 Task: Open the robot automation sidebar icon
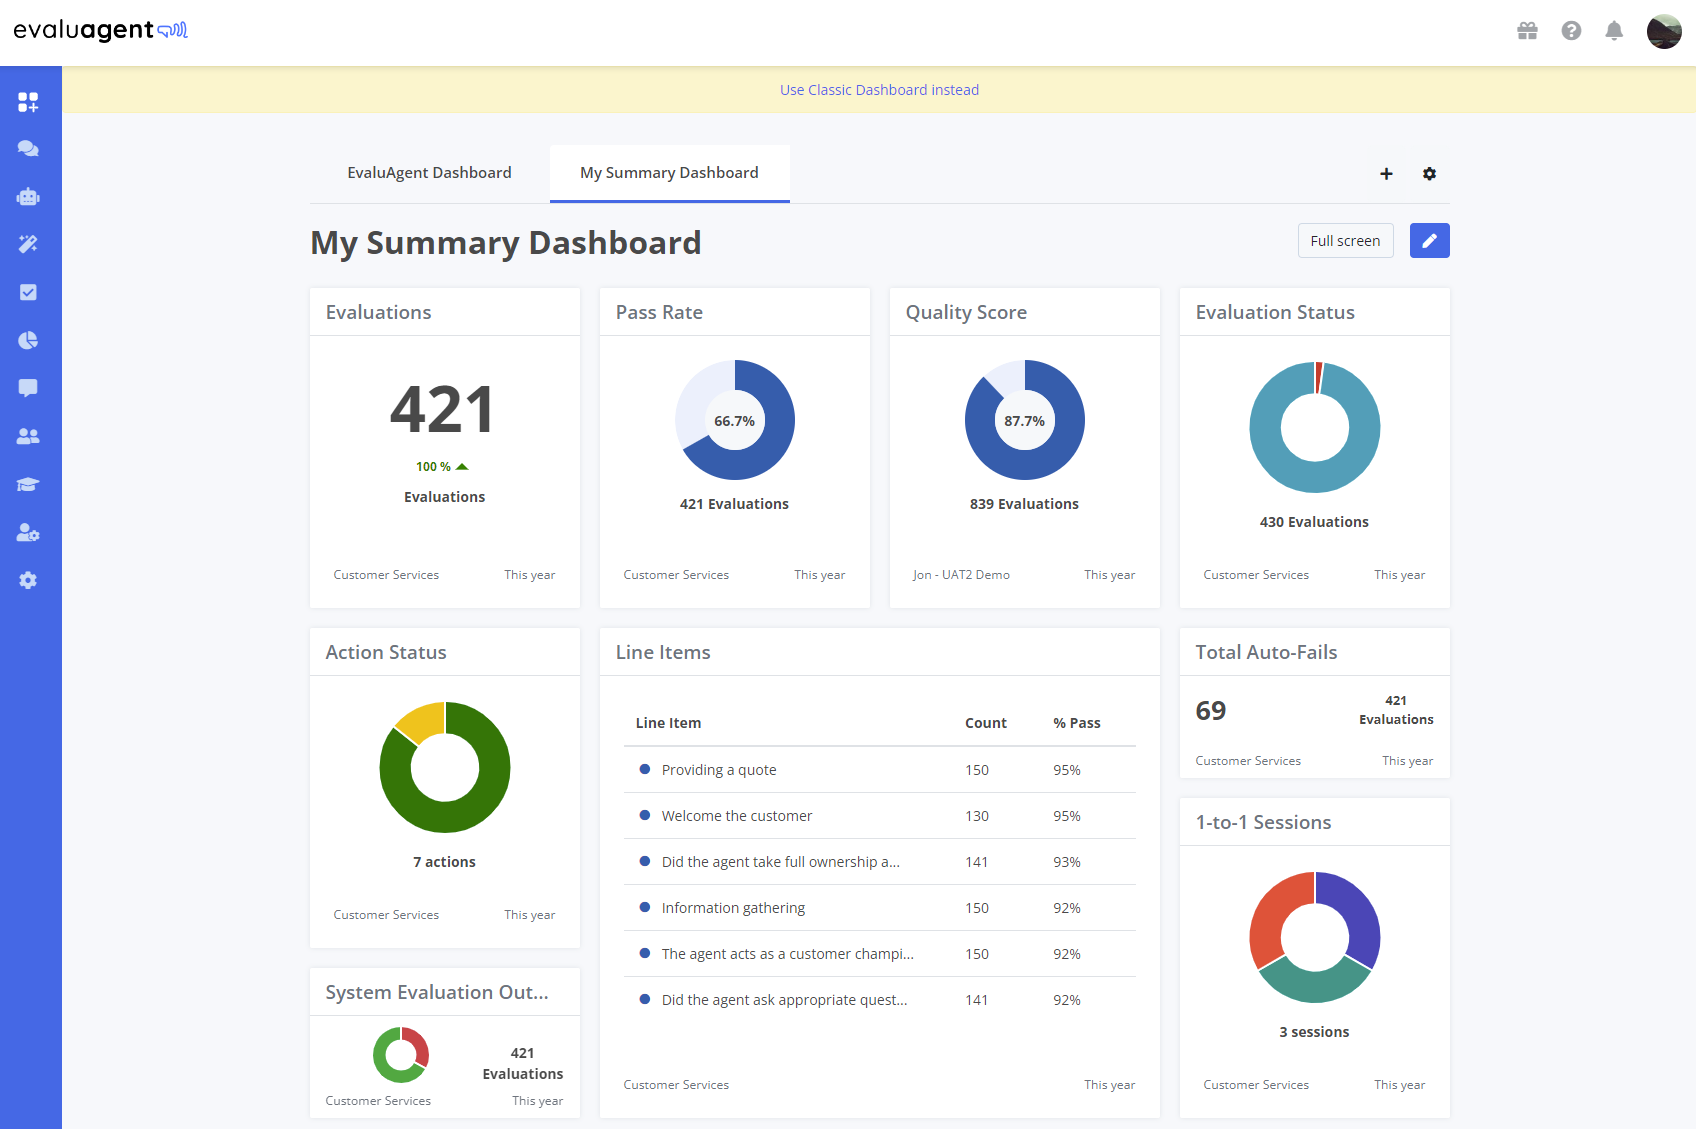pos(28,197)
